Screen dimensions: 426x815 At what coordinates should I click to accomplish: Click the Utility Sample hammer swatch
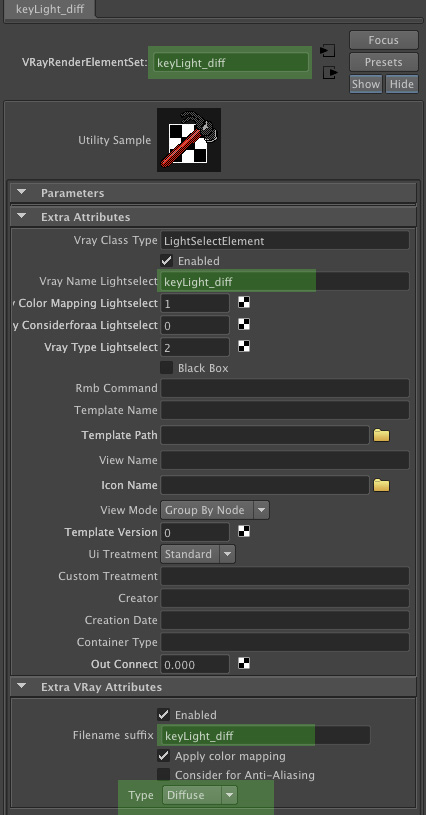tap(189, 140)
